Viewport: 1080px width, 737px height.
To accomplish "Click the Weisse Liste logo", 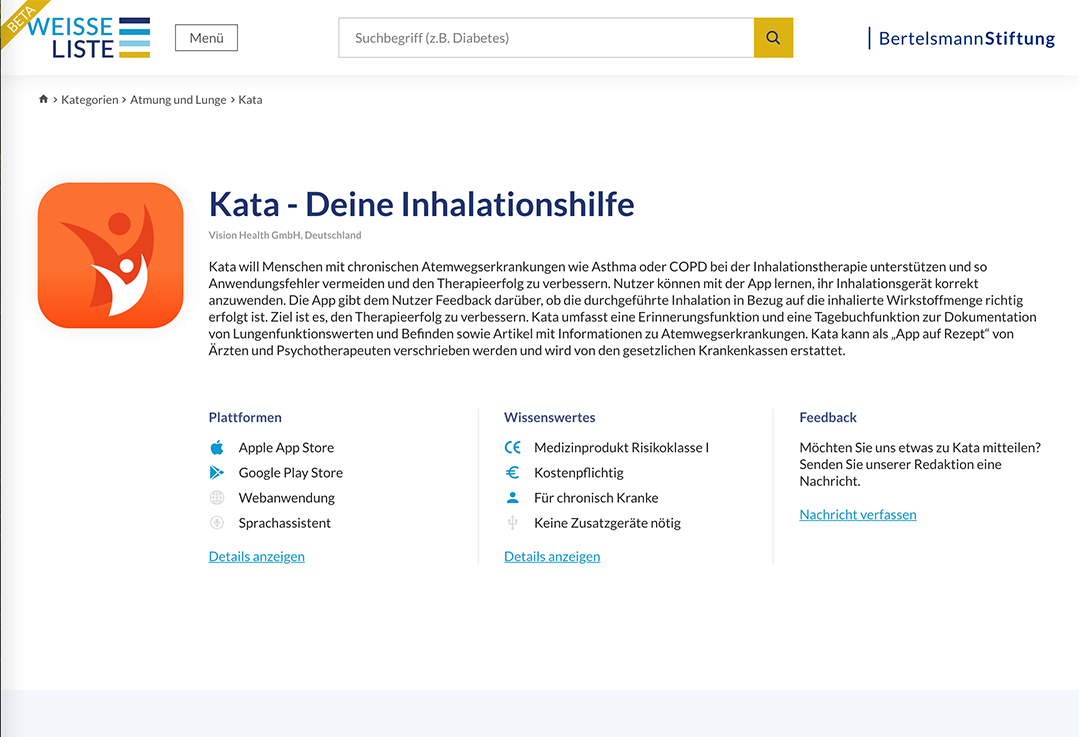I will [x=89, y=38].
